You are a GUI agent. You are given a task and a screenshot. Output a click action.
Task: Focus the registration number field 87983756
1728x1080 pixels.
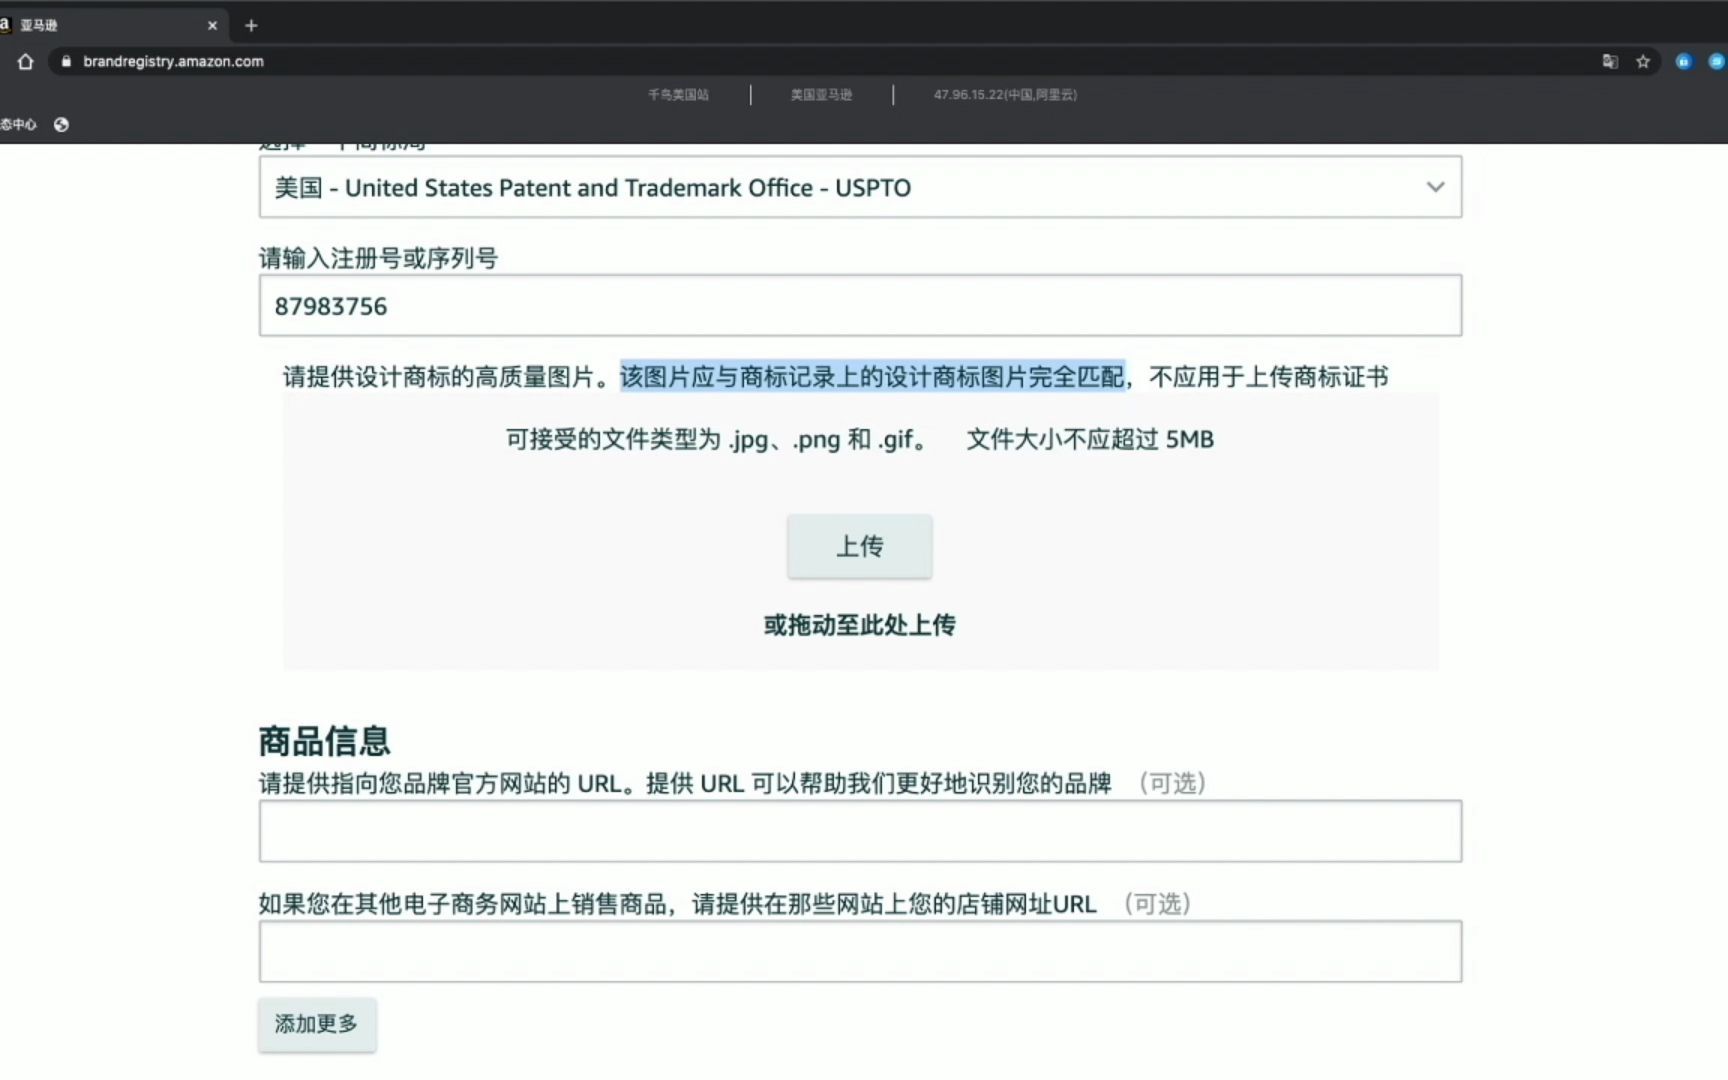[860, 305]
